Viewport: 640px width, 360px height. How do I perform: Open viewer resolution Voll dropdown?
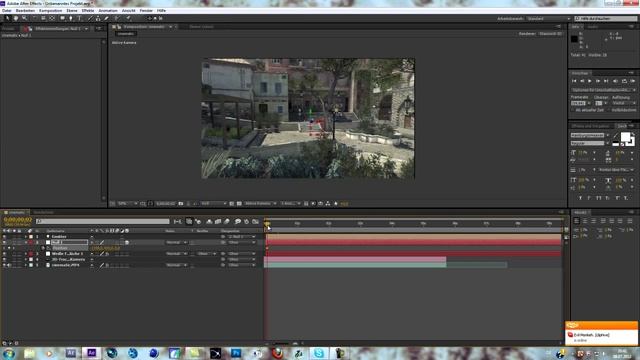pos(213,203)
